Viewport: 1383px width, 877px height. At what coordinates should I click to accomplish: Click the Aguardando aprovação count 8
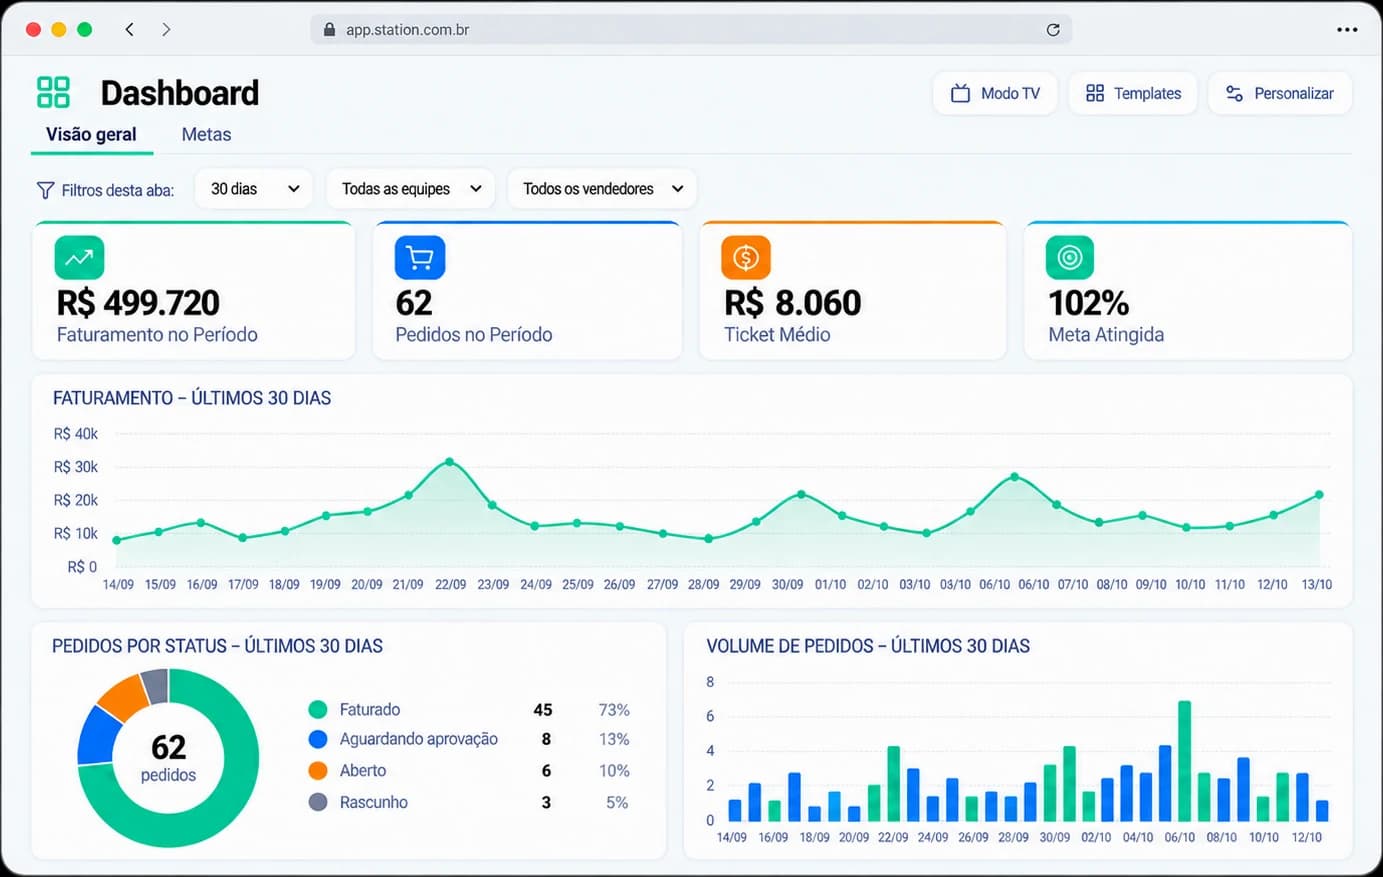tap(546, 739)
